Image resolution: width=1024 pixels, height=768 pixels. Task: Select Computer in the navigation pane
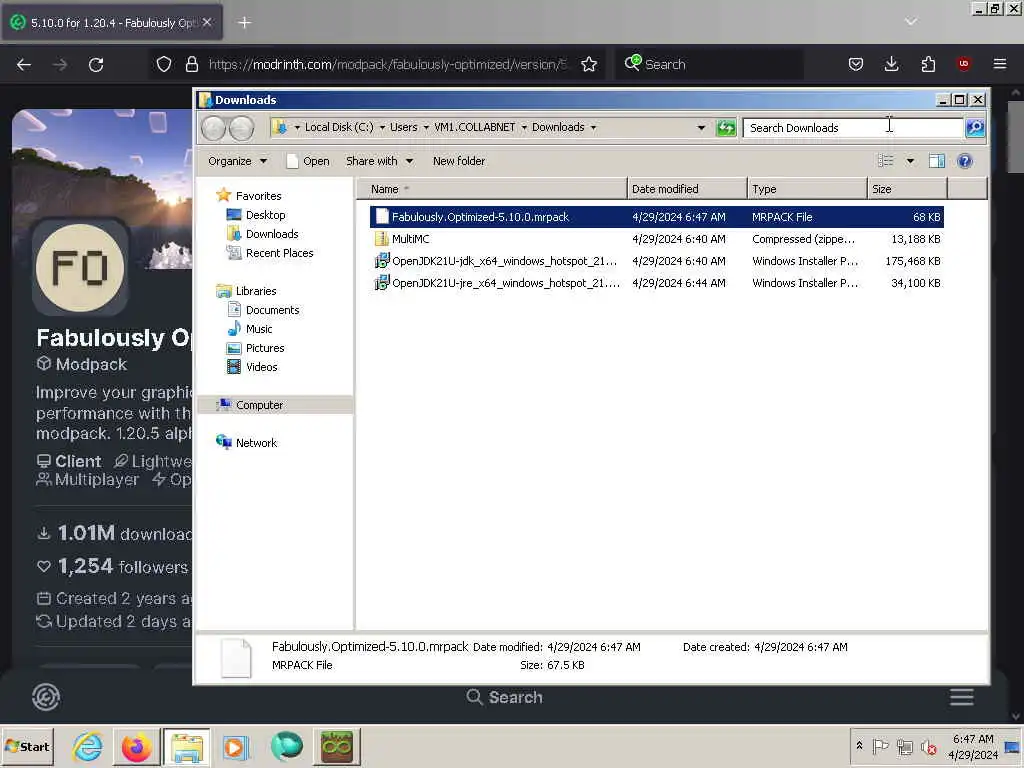pyautogui.click(x=276, y=405)
